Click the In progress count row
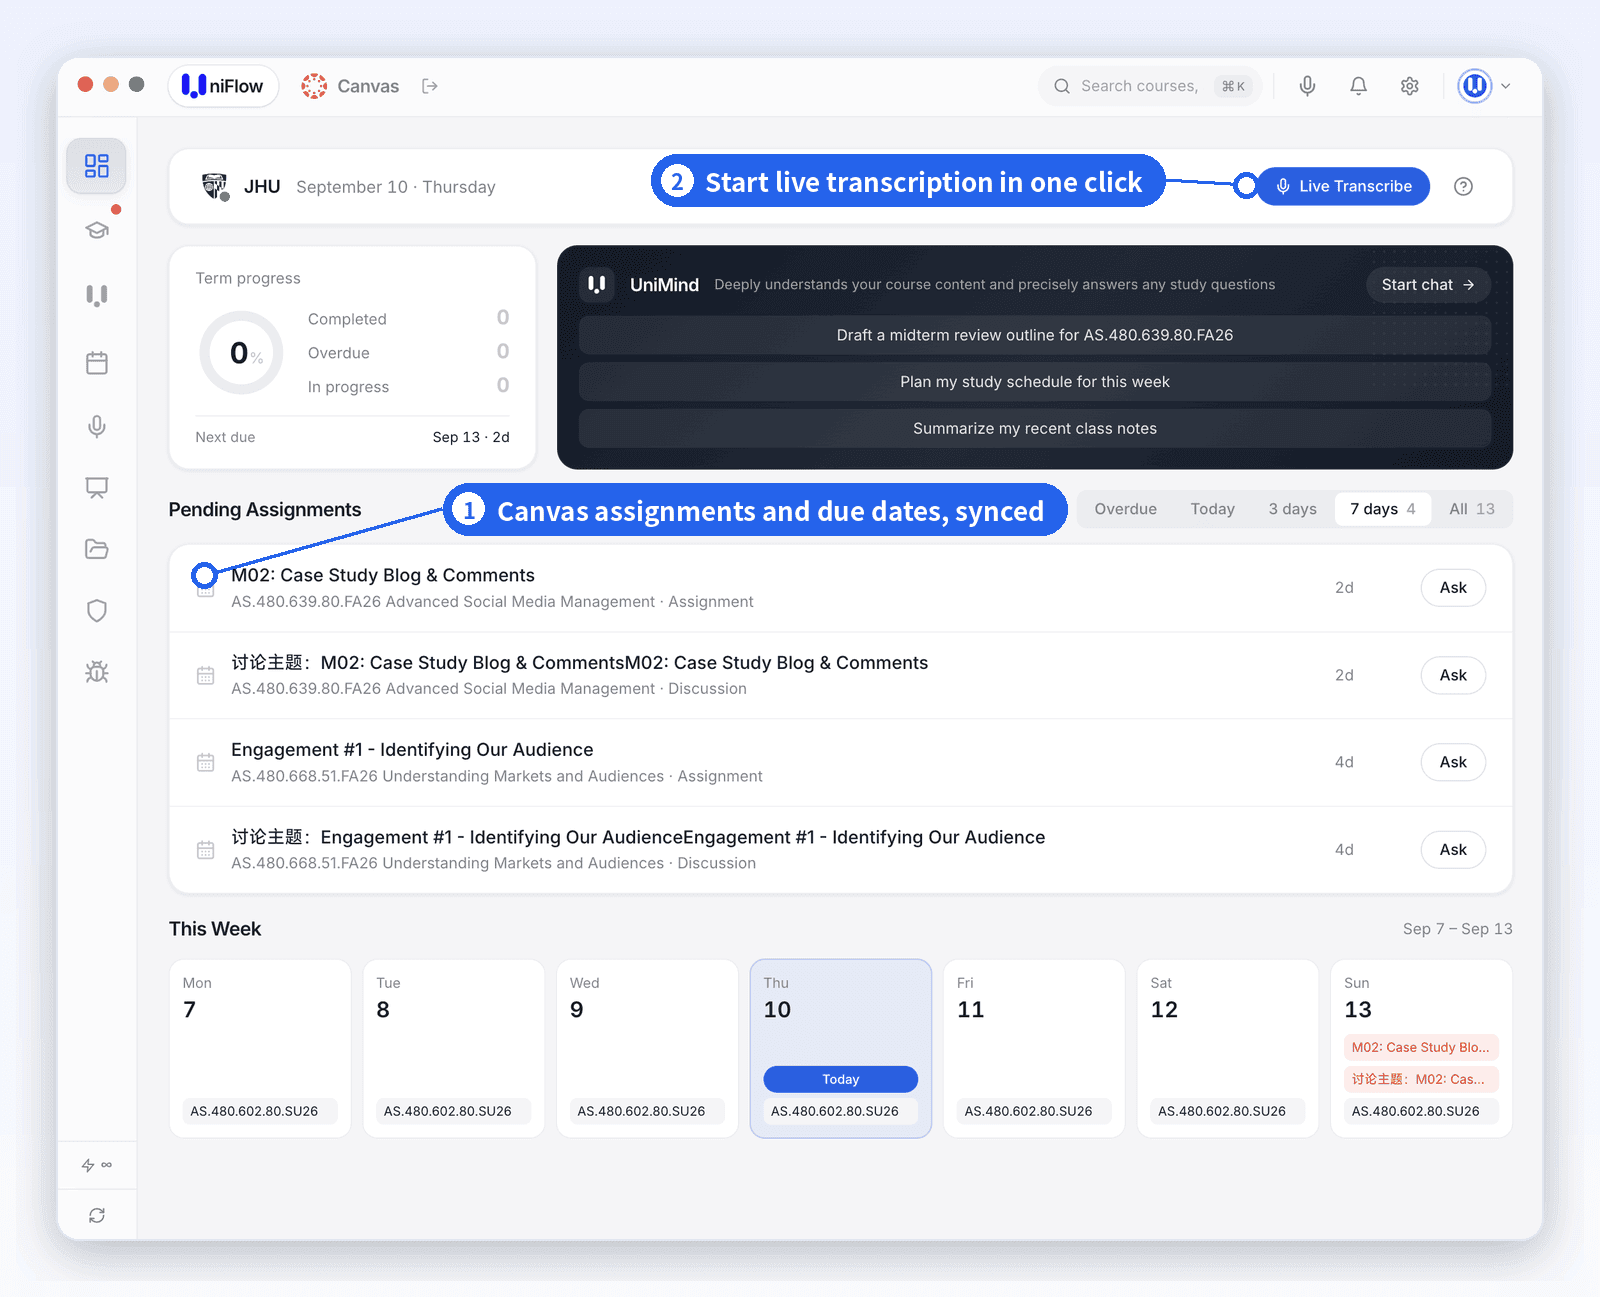This screenshot has height=1297, width=1600. point(408,386)
